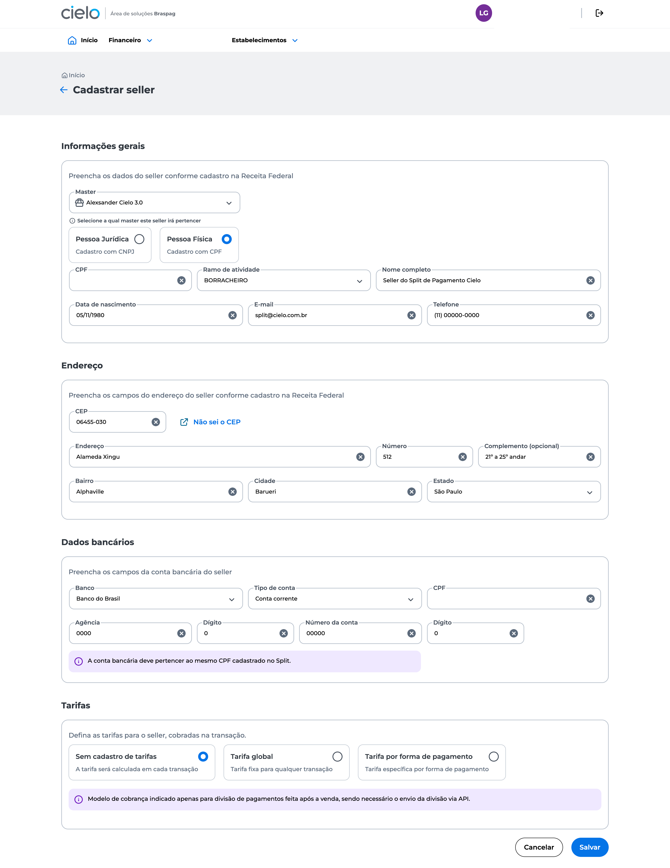The image size is (670, 868).
Task: Clear the Complemento field value
Action: coord(590,457)
